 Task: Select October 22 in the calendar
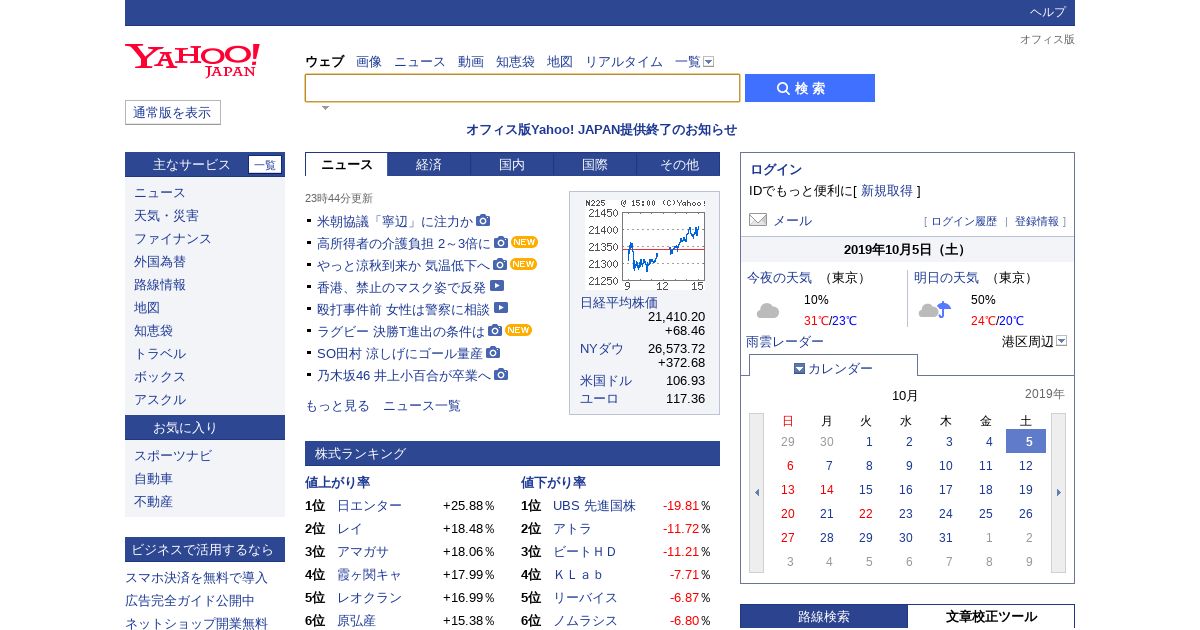point(866,514)
